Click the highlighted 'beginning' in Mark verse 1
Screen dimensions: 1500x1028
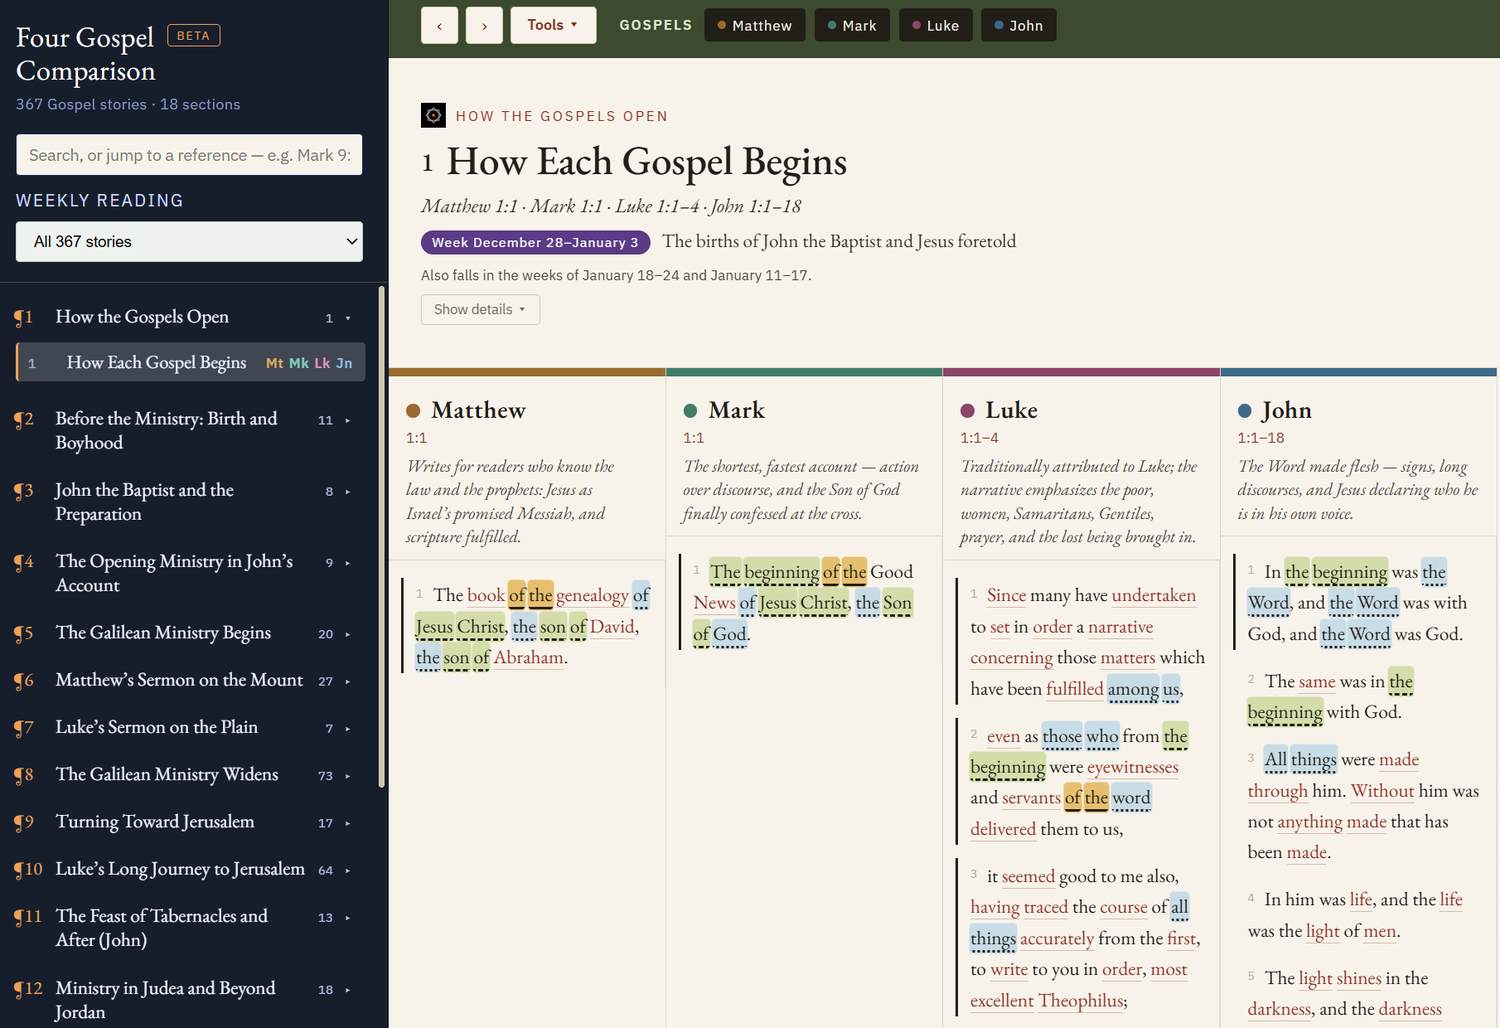click(781, 572)
